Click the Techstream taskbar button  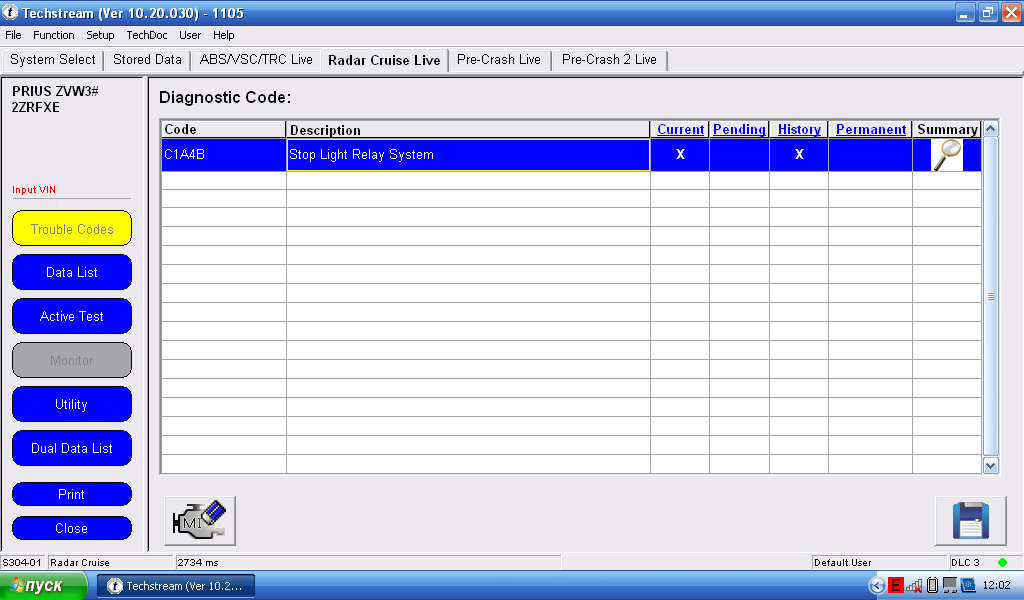click(x=176, y=586)
